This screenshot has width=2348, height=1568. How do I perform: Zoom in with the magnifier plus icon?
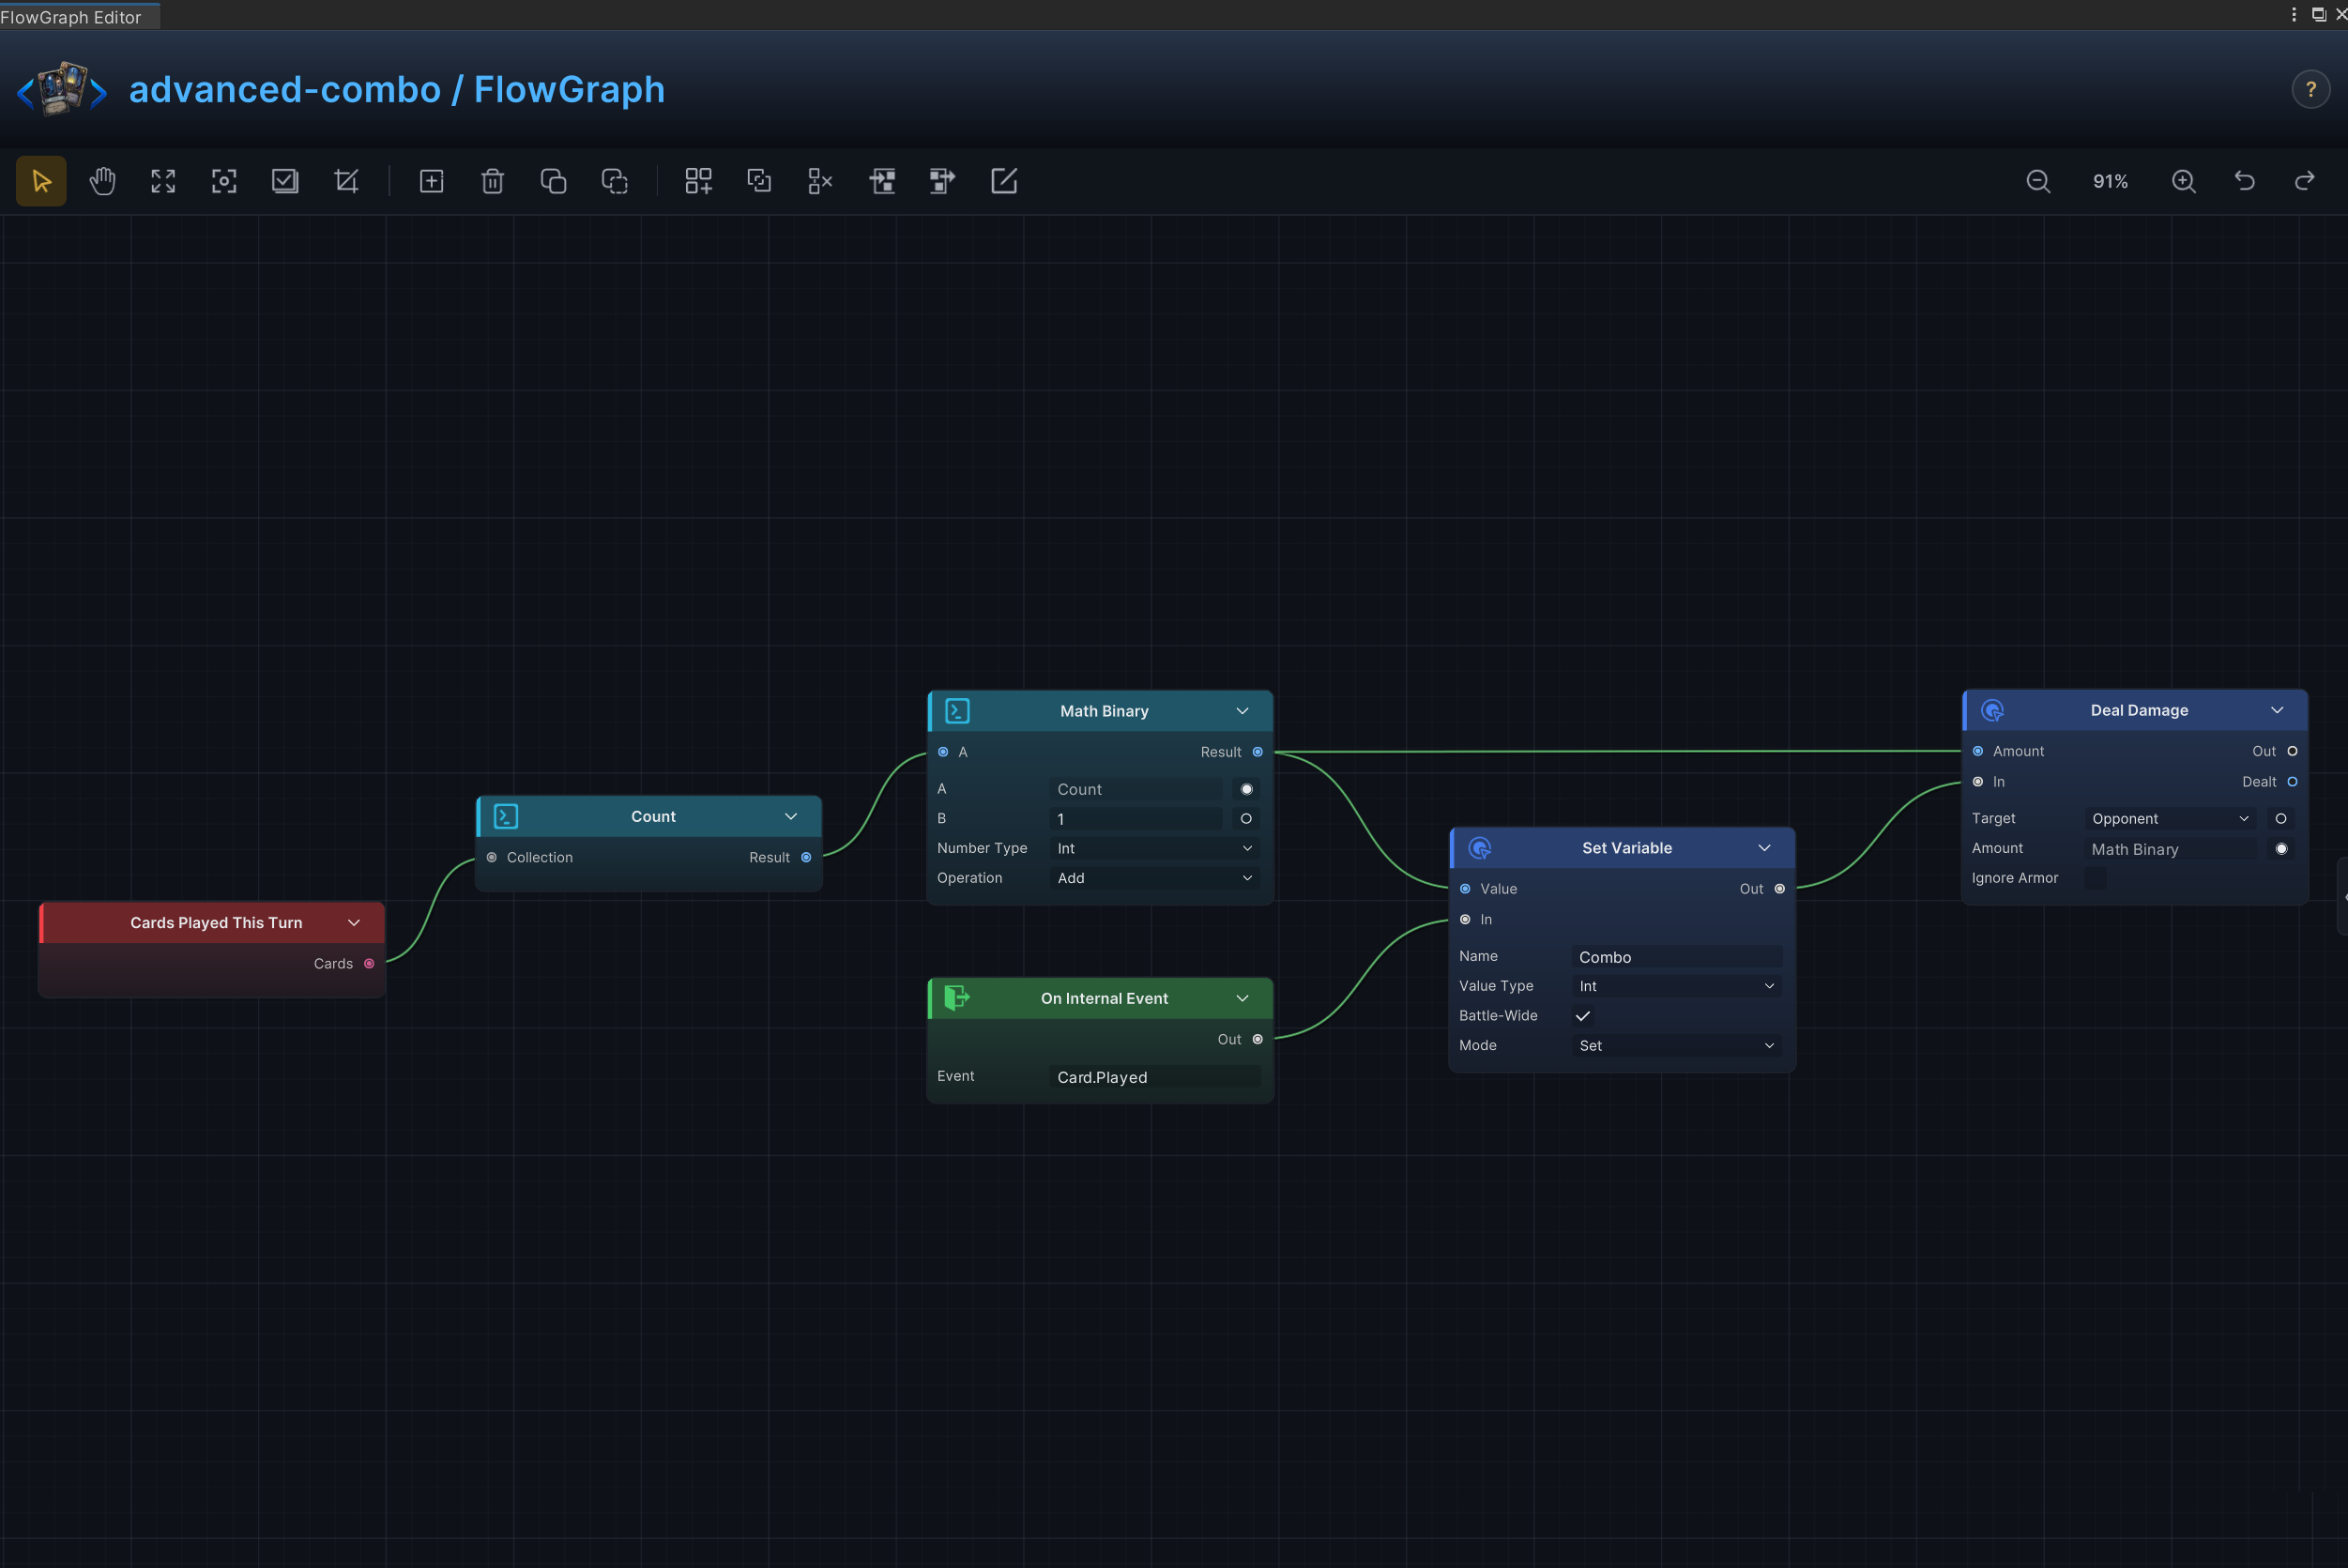[x=2184, y=181]
